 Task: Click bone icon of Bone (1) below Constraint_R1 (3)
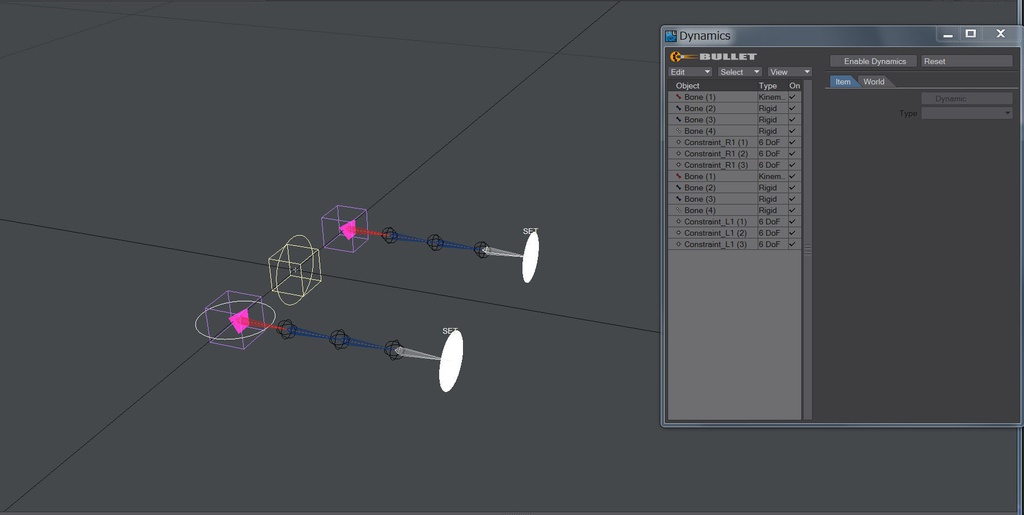(679, 176)
